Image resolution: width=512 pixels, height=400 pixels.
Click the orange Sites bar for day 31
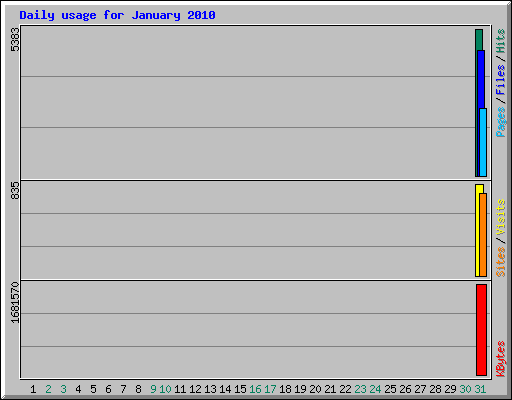(483, 235)
